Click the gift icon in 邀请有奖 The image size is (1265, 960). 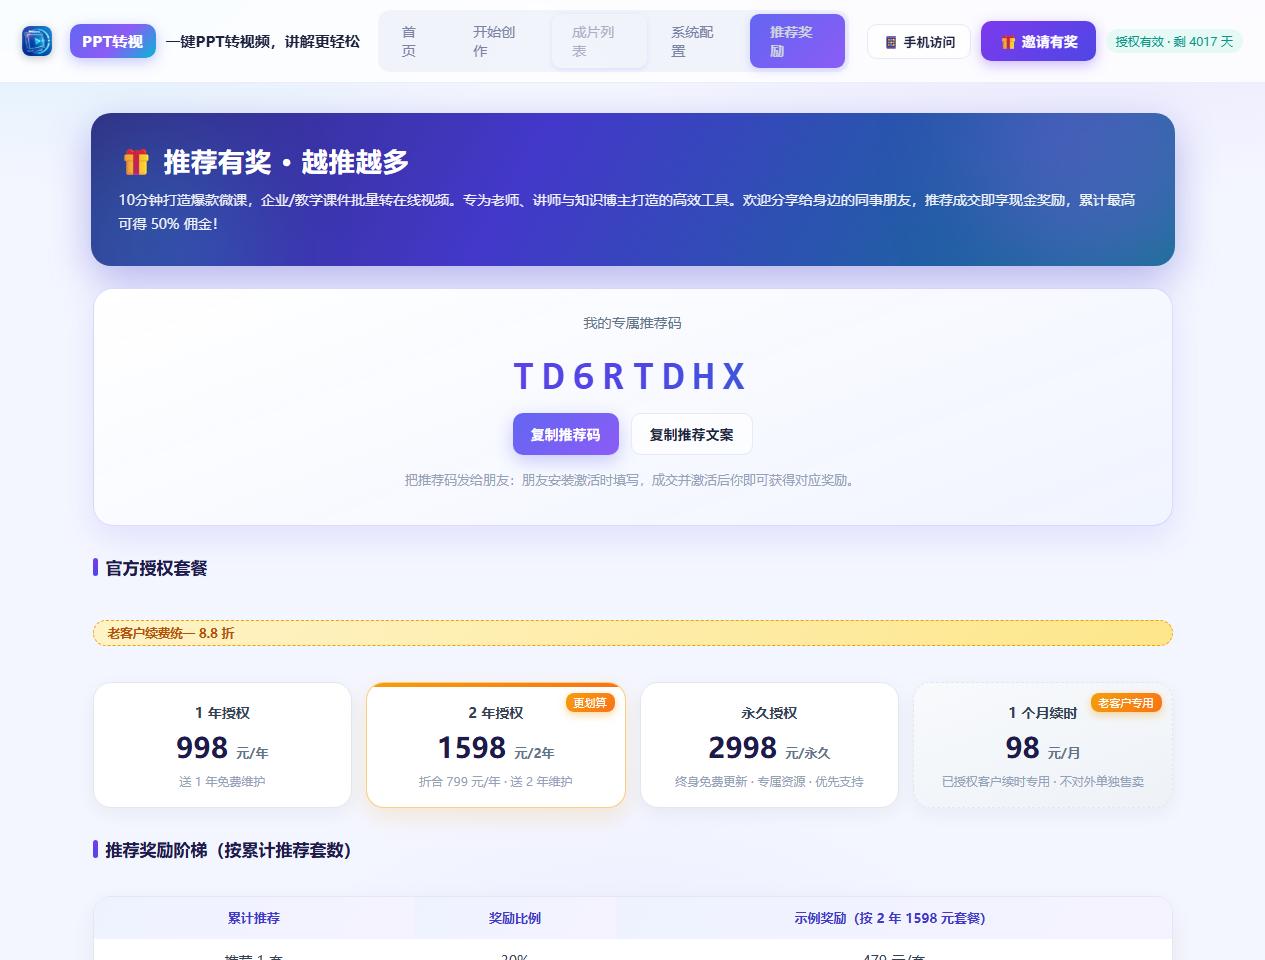click(1008, 42)
